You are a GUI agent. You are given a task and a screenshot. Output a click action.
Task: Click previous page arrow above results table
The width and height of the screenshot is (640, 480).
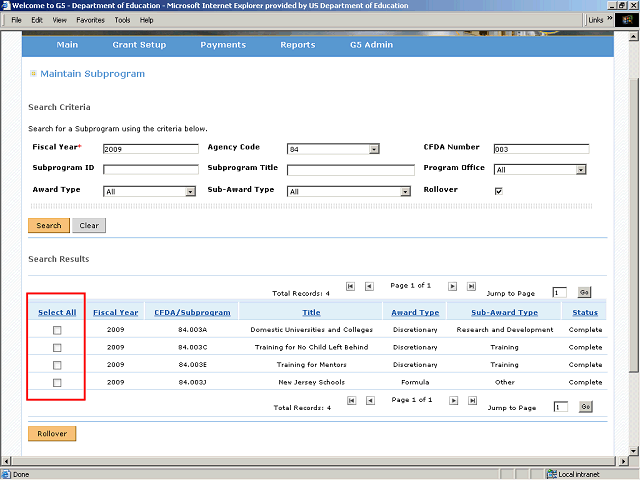(369, 286)
